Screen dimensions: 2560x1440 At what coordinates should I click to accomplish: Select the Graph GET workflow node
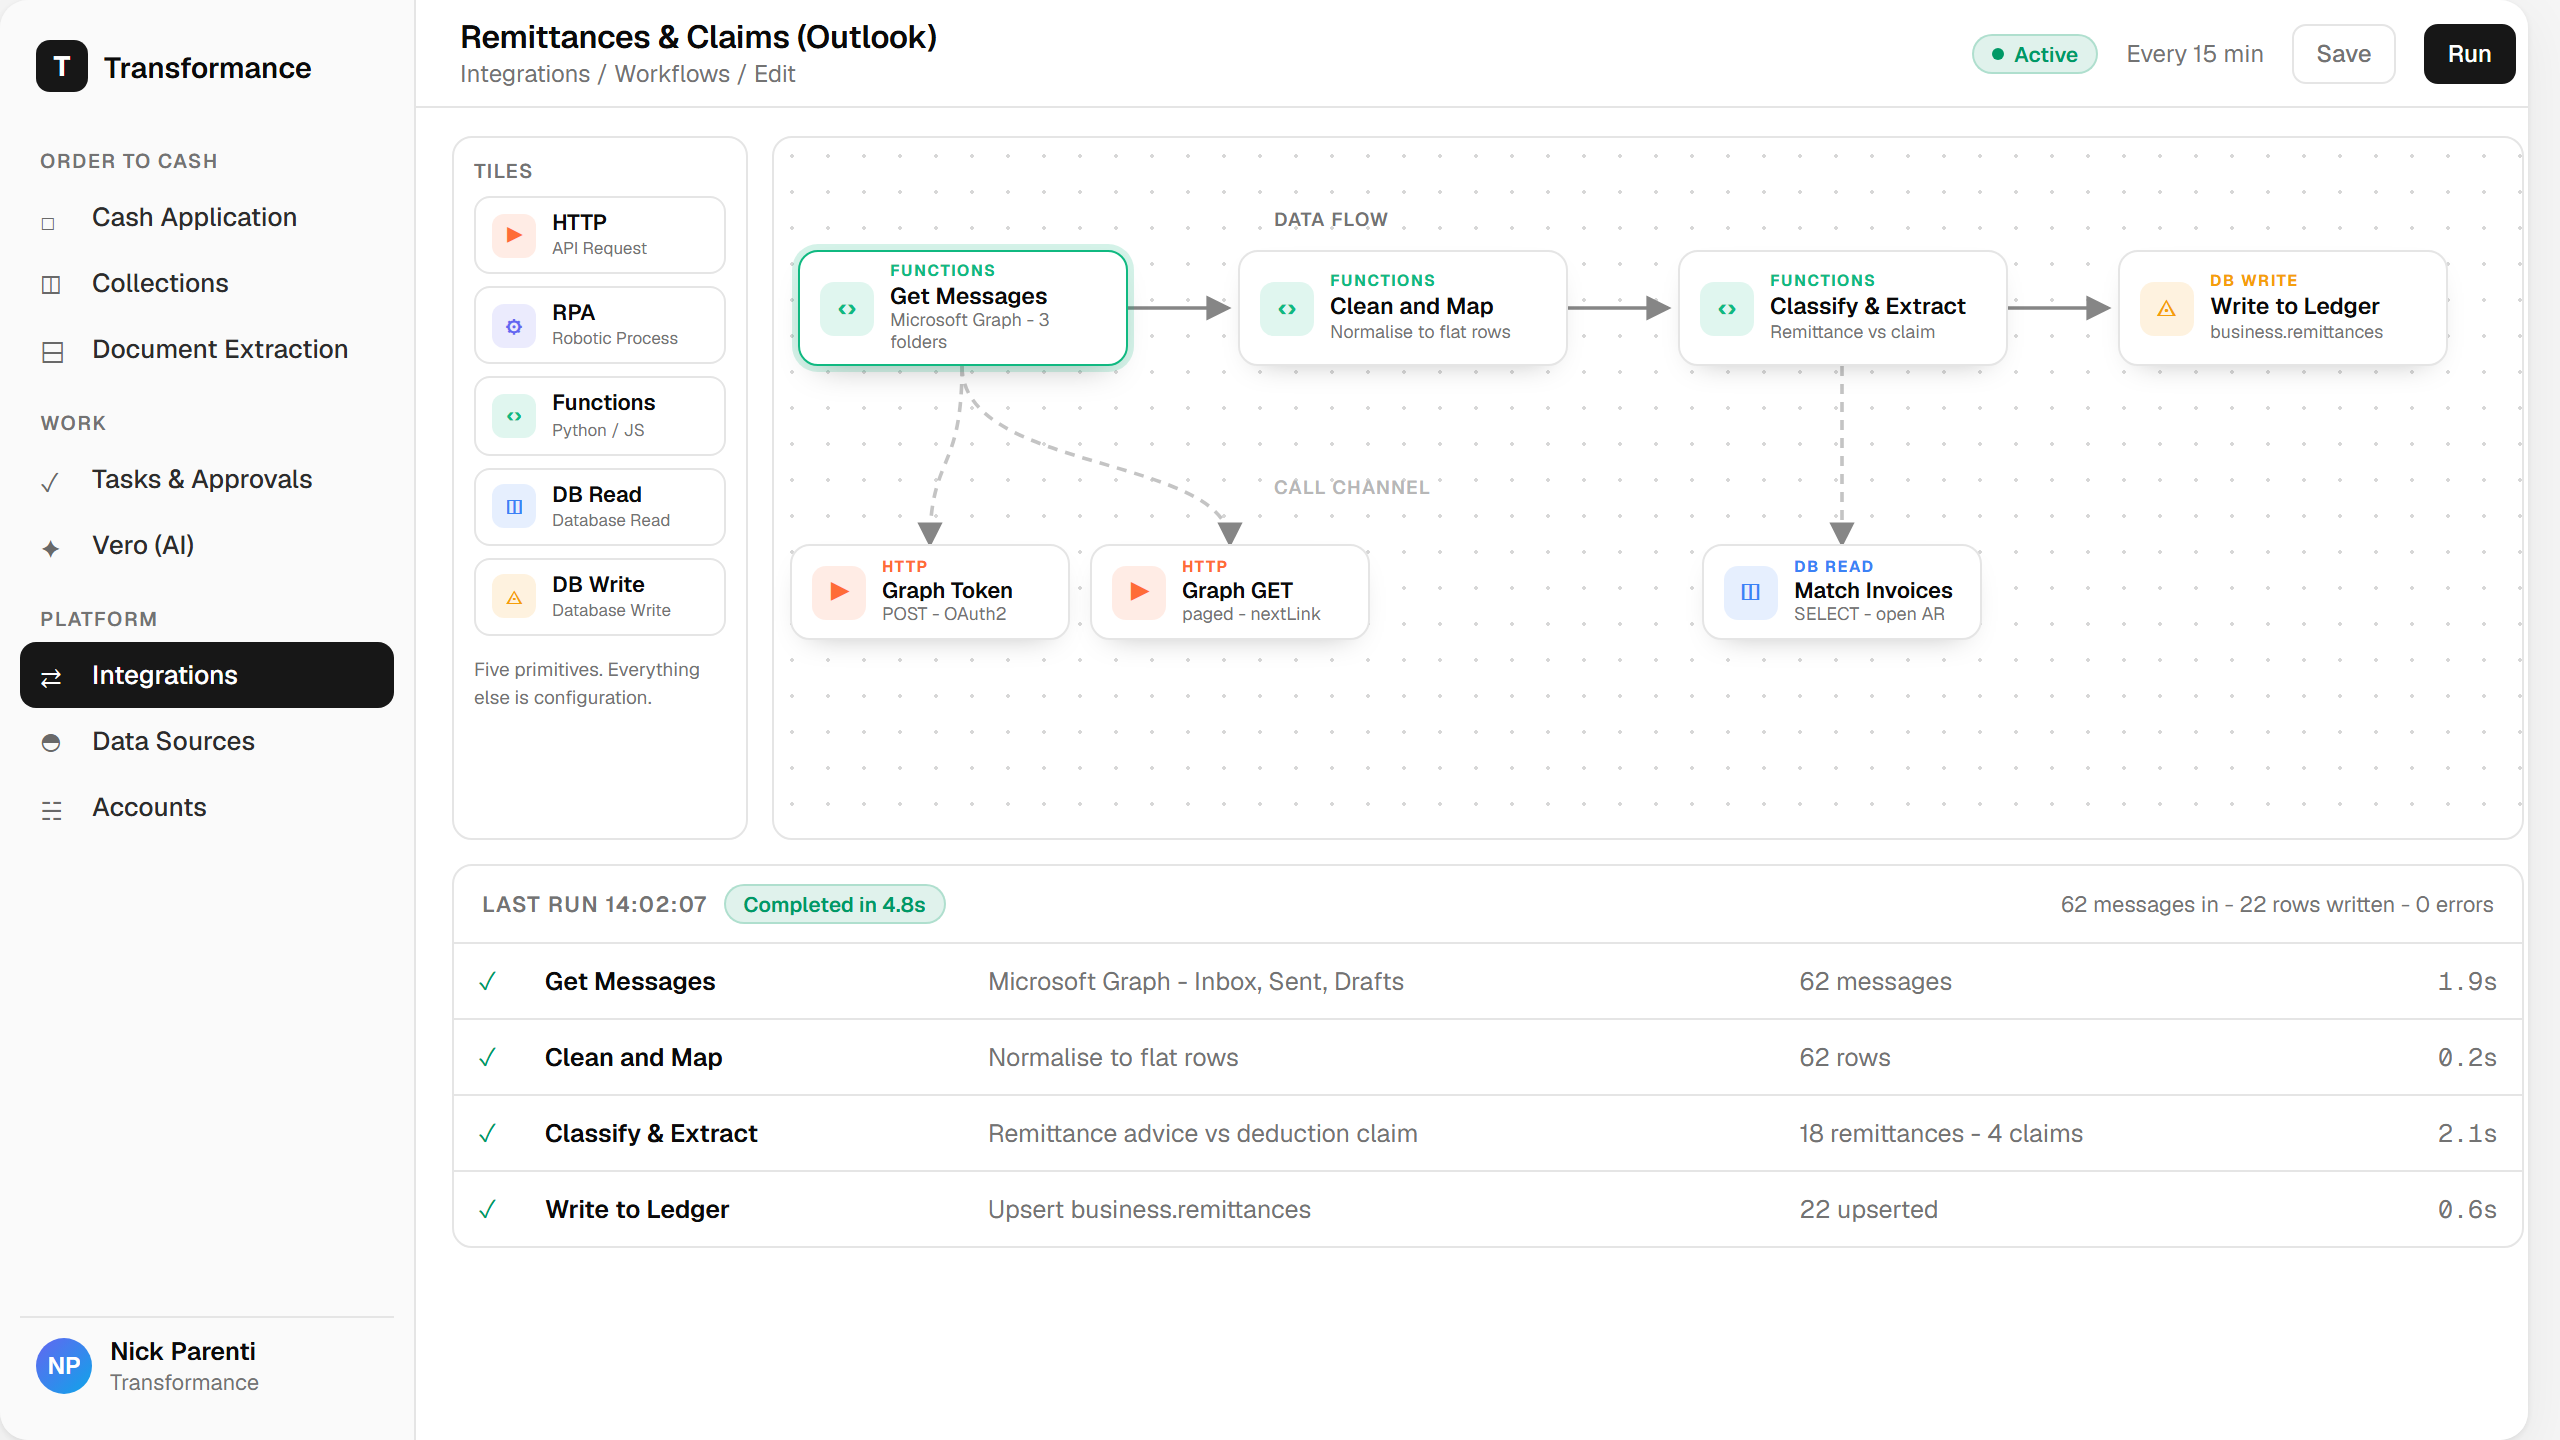click(1229, 592)
